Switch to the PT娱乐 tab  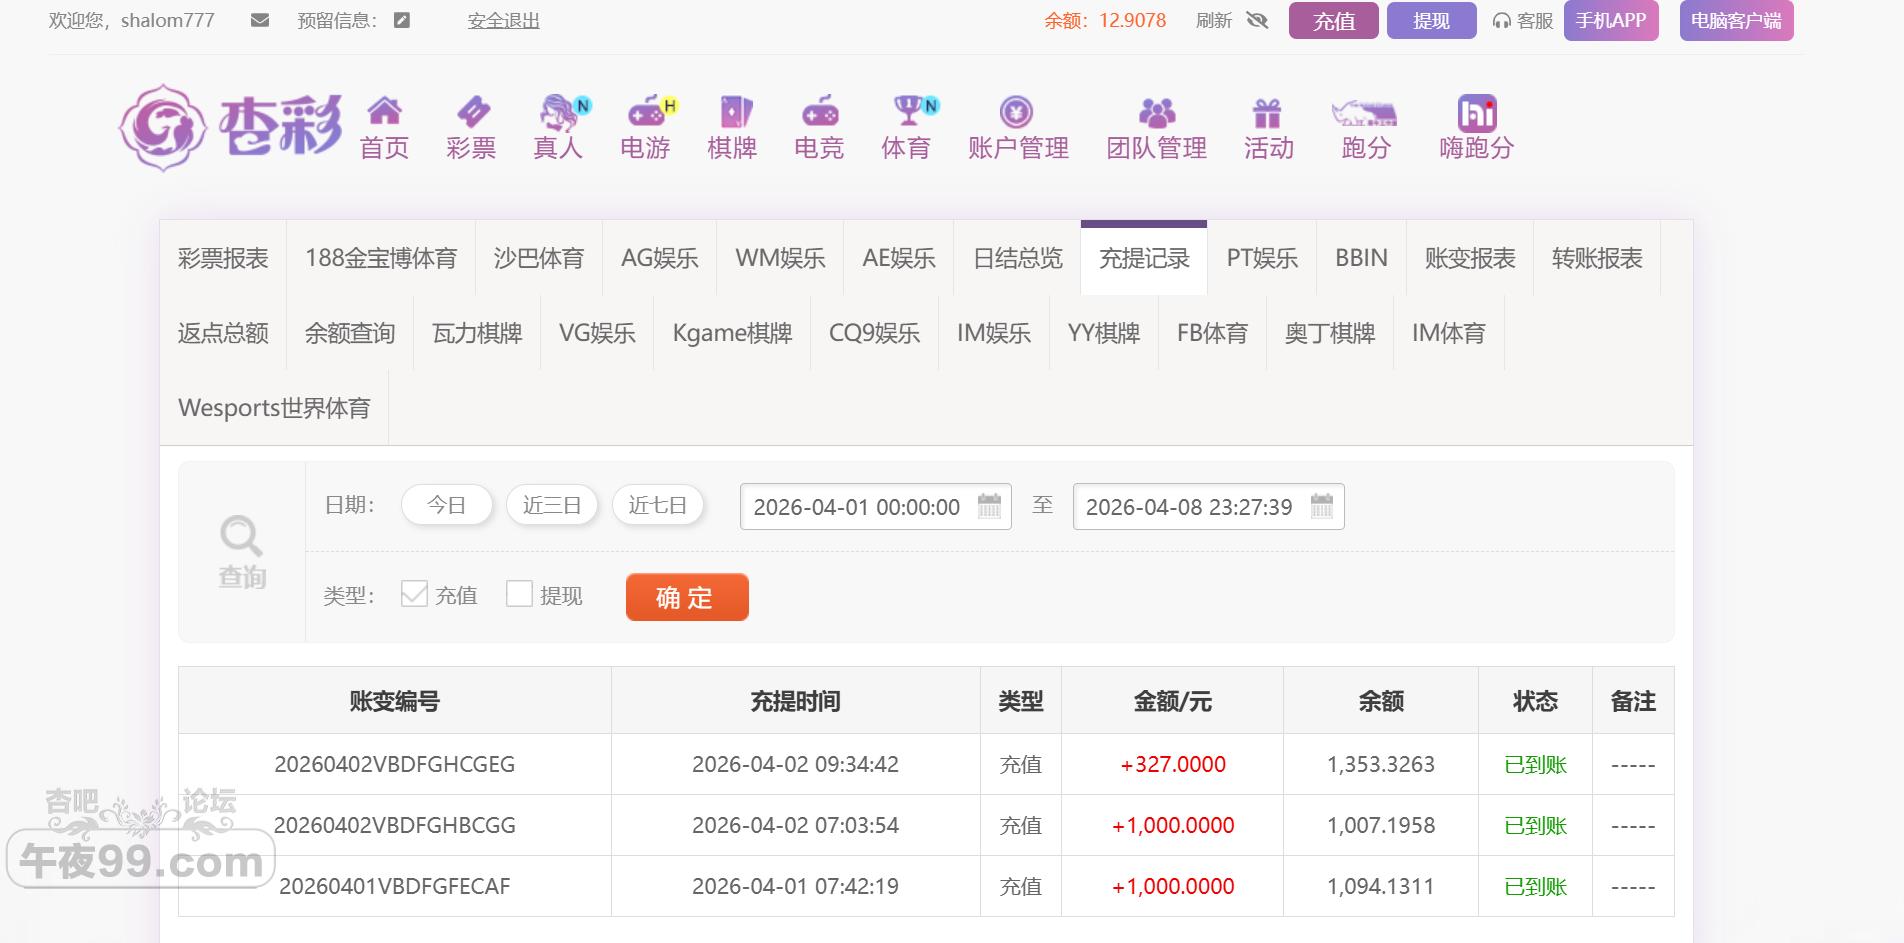click(1262, 258)
